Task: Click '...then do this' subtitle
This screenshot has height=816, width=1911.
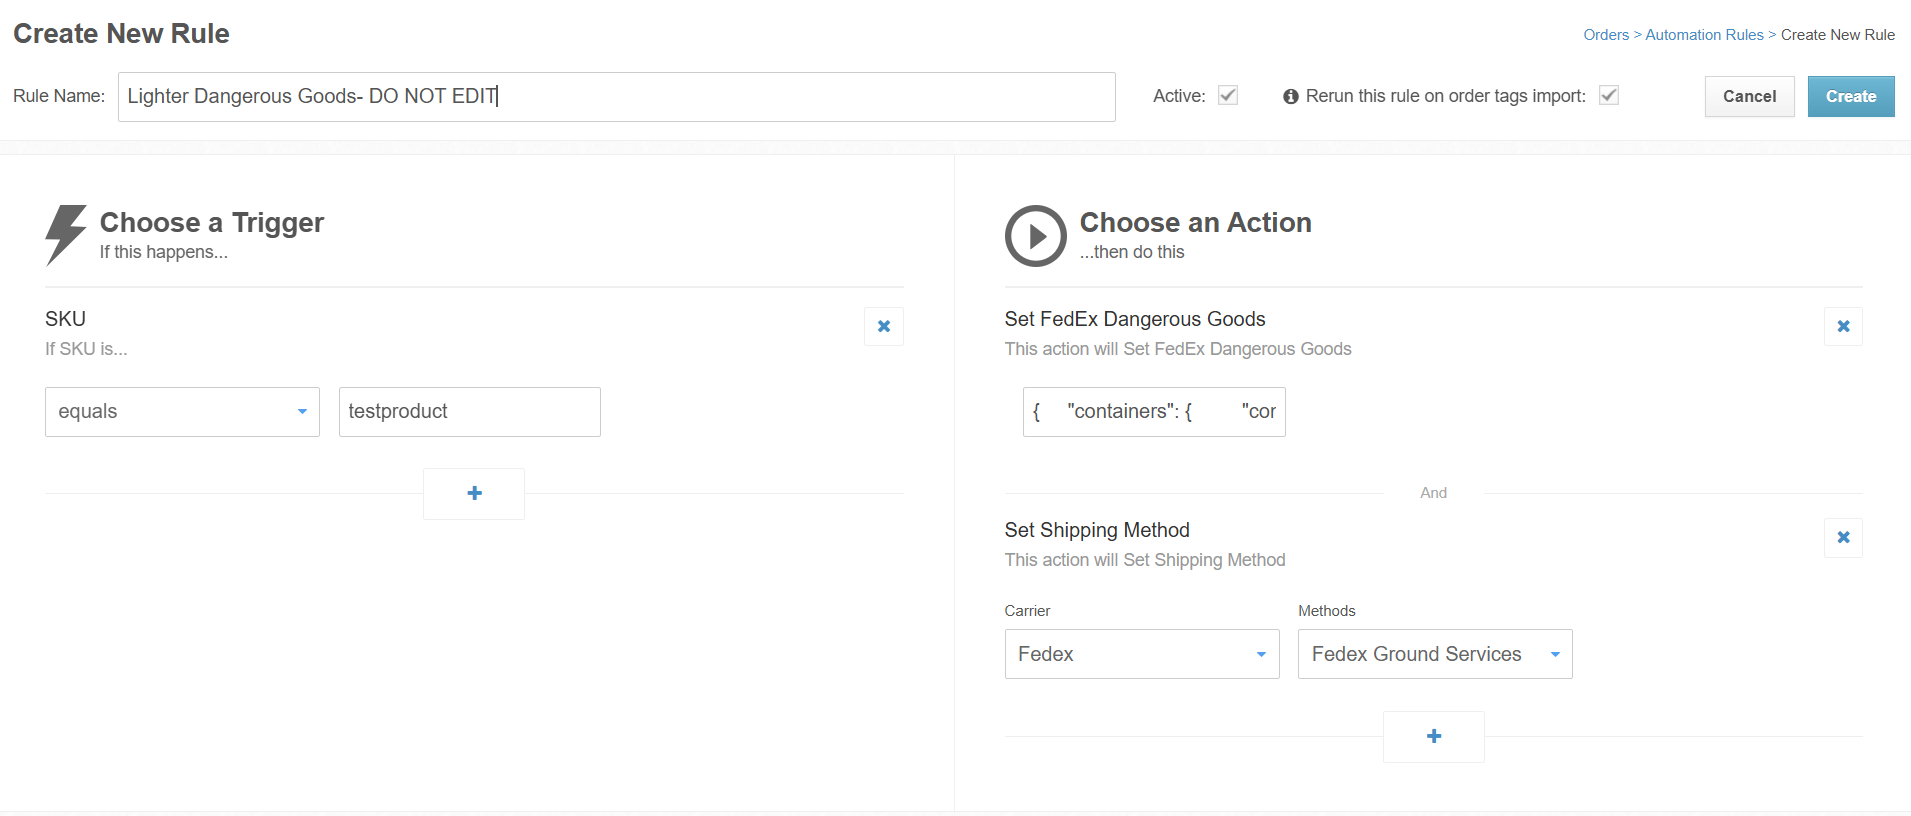Action: click(x=1132, y=252)
